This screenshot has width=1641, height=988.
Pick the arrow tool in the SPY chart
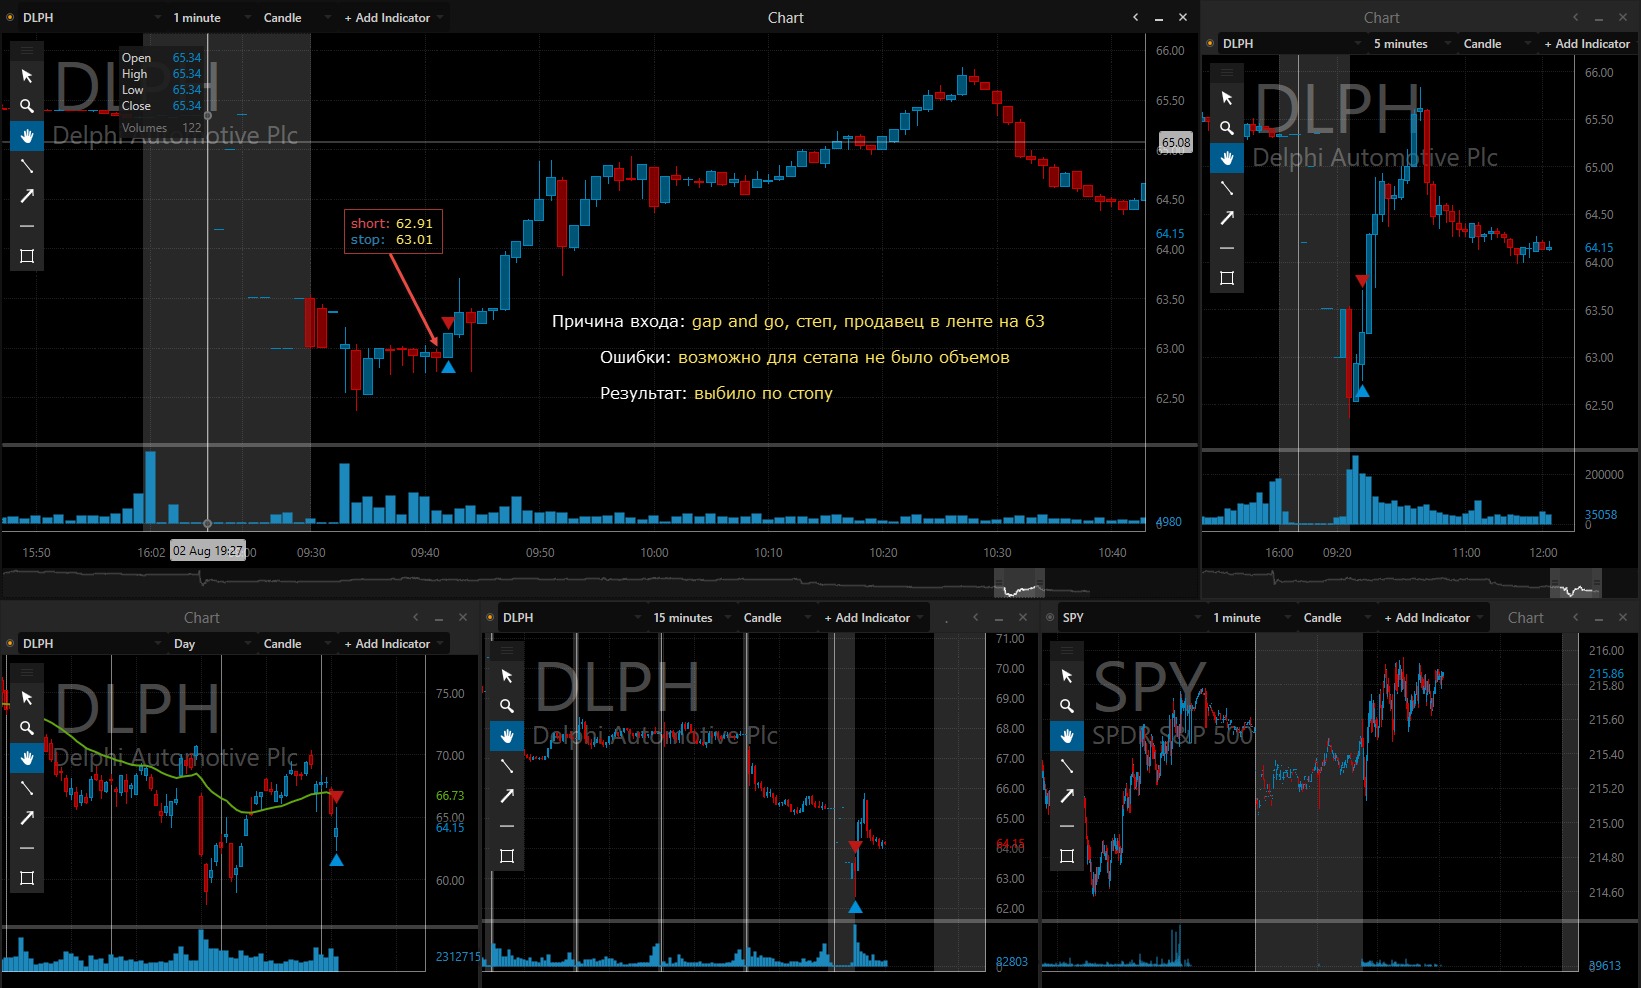pyautogui.click(x=1067, y=796)
